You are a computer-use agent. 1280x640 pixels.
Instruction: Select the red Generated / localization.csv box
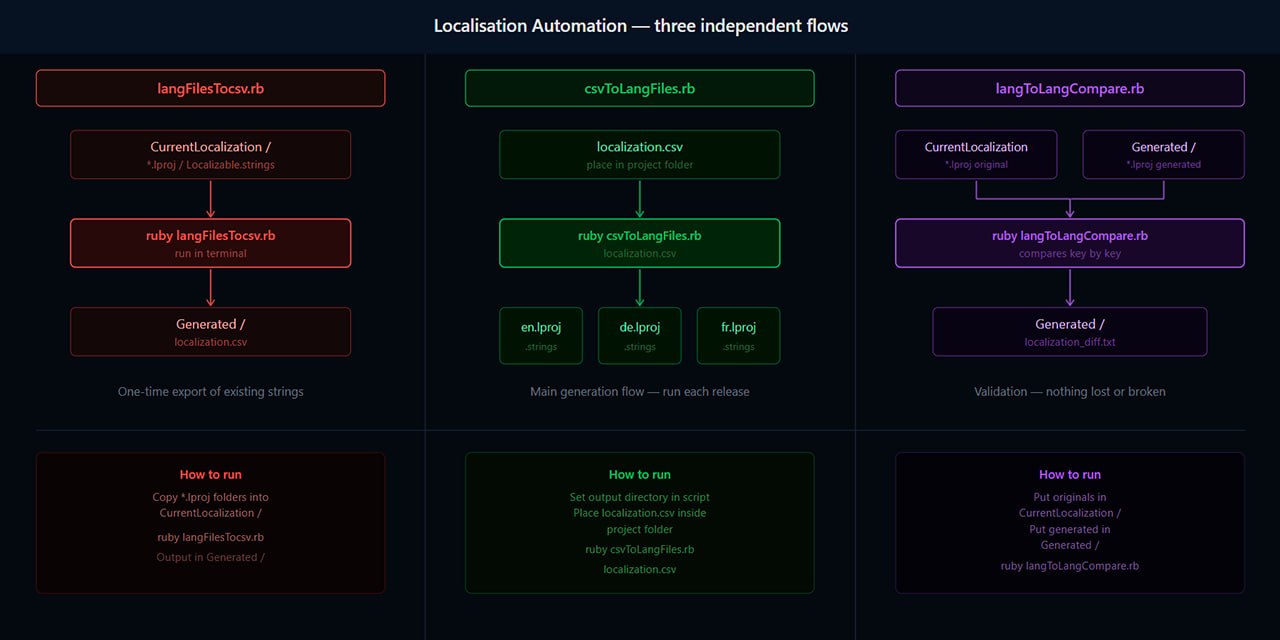point(210,332)
